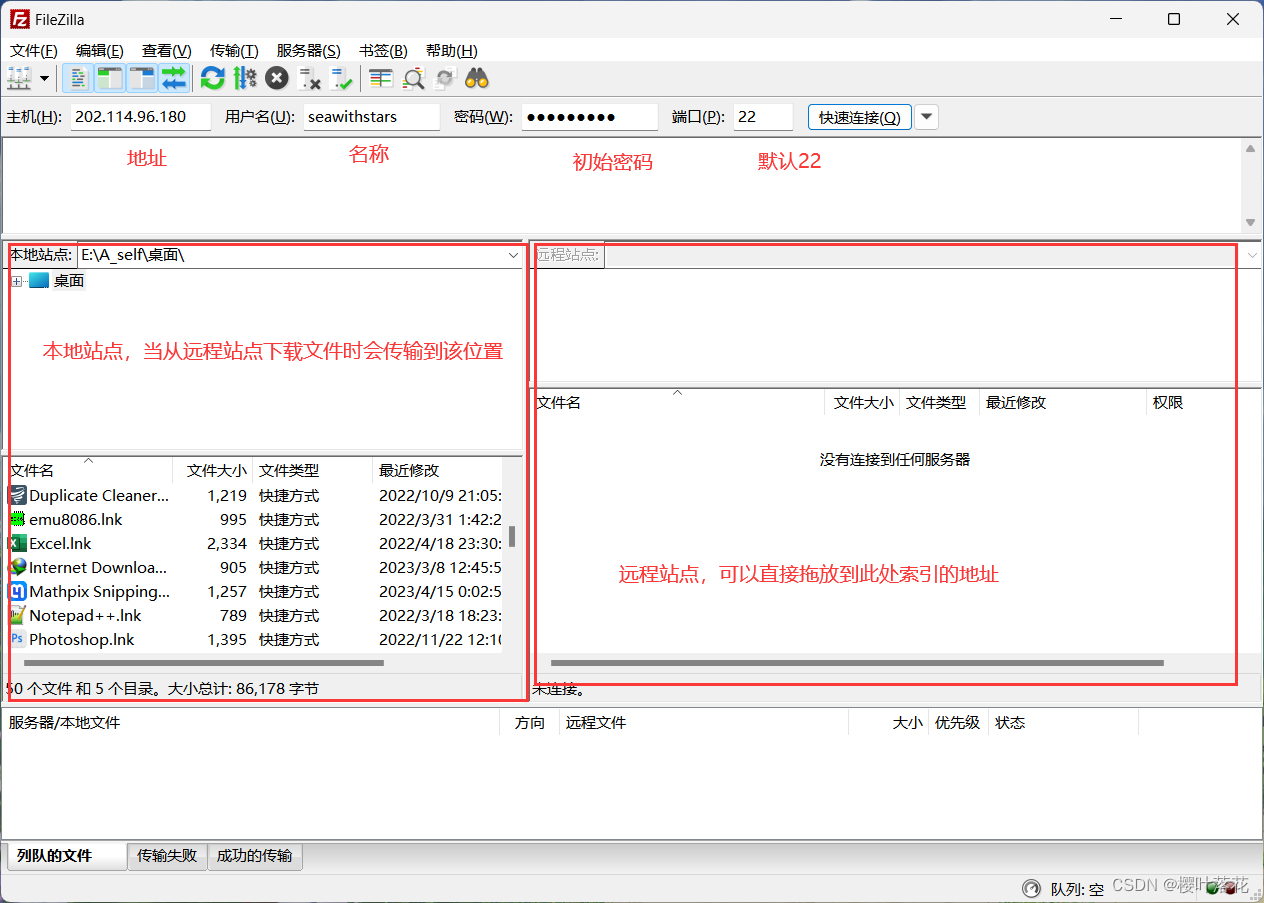This screenshot has width=1264, height=903.
Task: Select emu8086.lnk file
Action: coord(256,519)
